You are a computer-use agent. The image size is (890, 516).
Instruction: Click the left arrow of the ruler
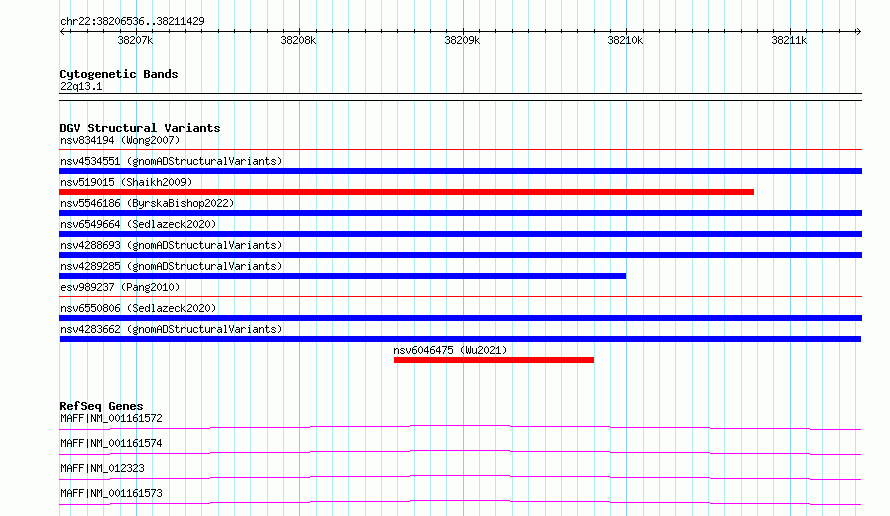pyautogui.click(x=62, y=31)
